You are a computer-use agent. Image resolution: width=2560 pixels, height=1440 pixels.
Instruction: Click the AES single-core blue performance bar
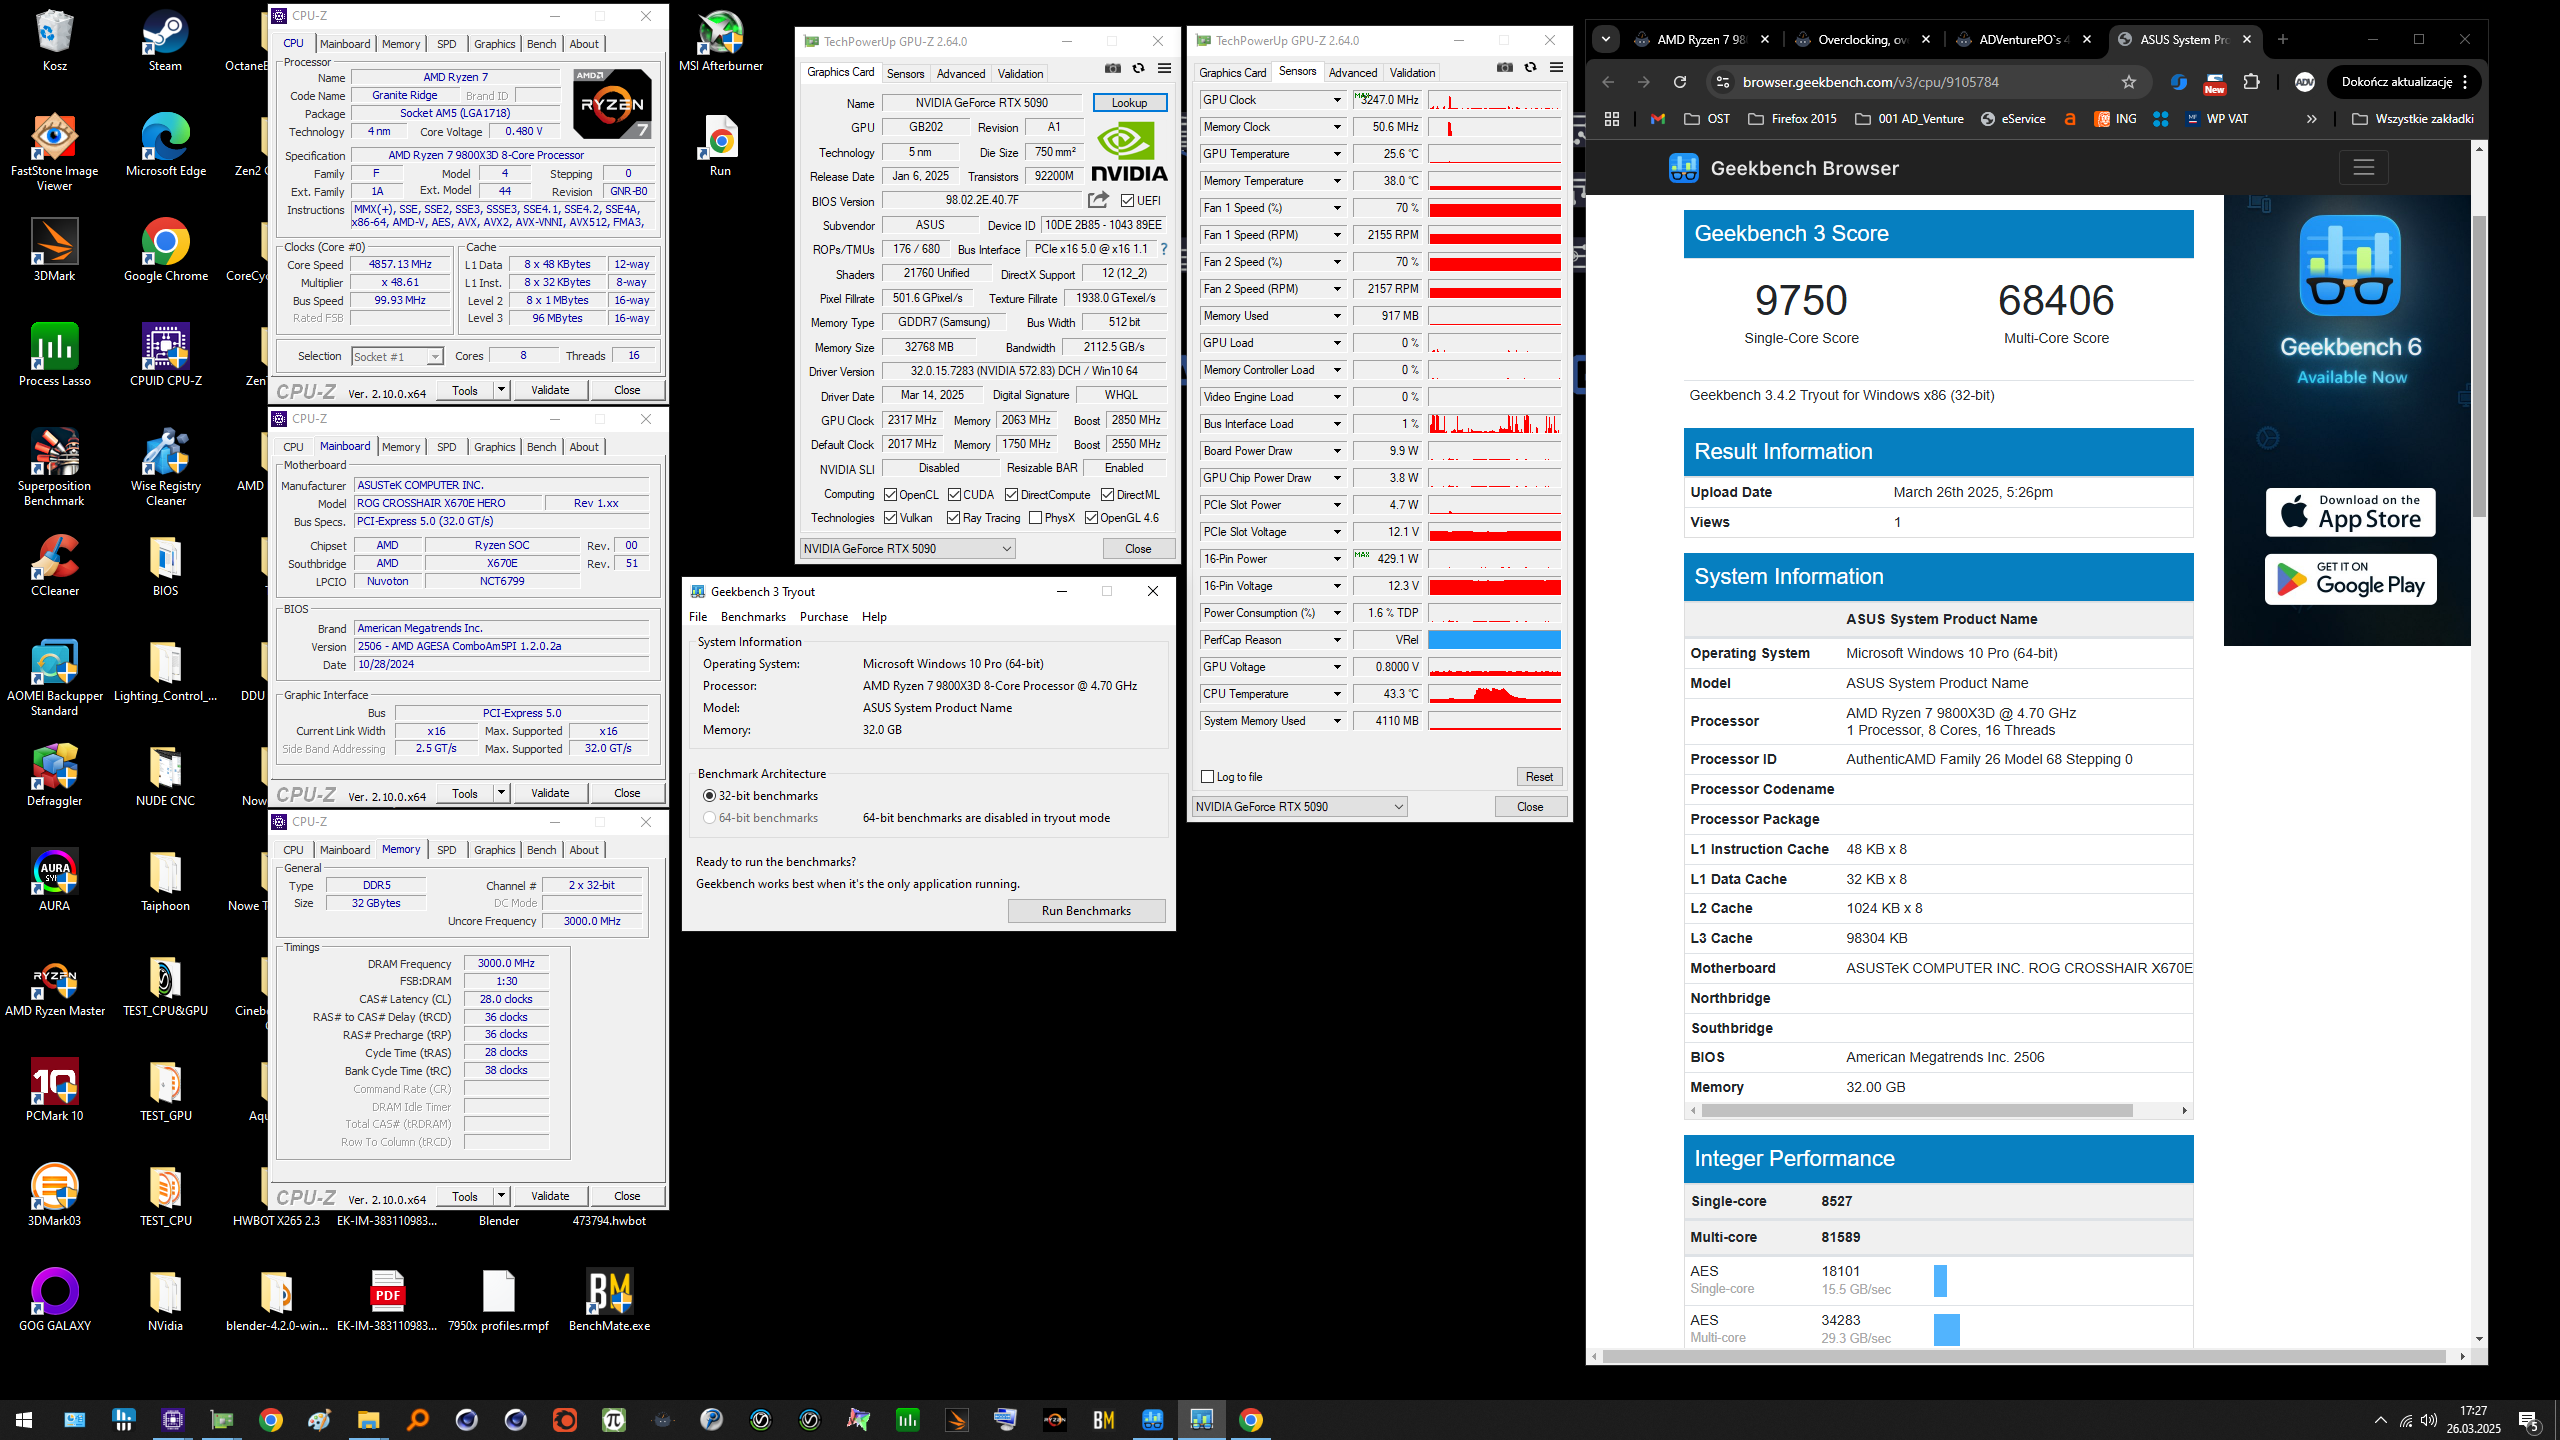click(1940, 1280)
